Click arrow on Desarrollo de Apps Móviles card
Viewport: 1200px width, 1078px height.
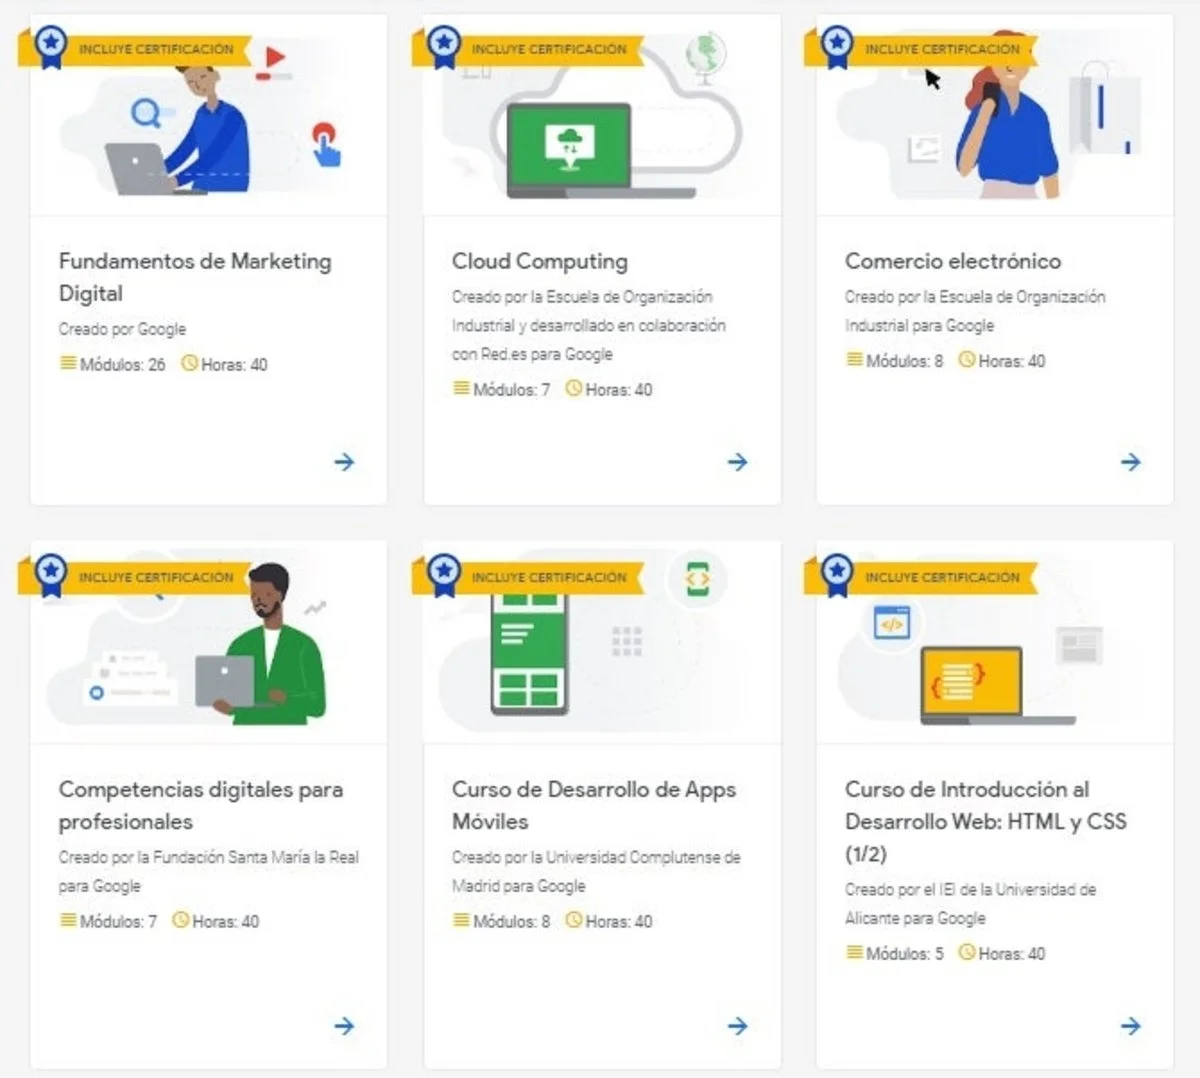pos(737,1026)
